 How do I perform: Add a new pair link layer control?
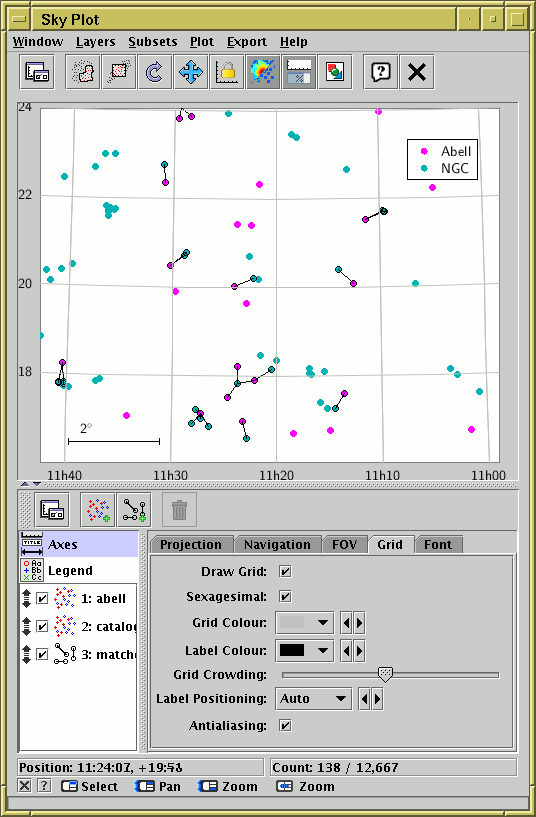(x=134, y=510)
